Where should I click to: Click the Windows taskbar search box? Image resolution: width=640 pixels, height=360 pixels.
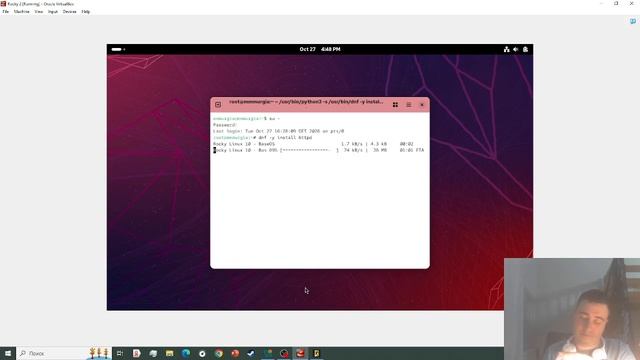coord(63,353)
